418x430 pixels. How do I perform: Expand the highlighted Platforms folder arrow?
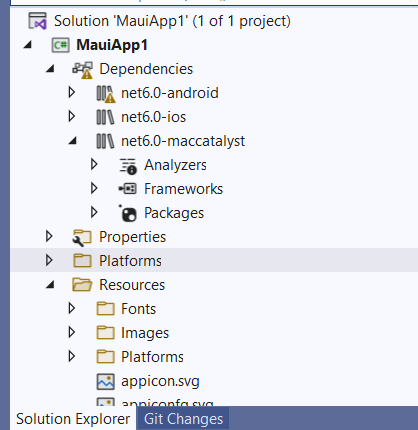click(49, 260)
